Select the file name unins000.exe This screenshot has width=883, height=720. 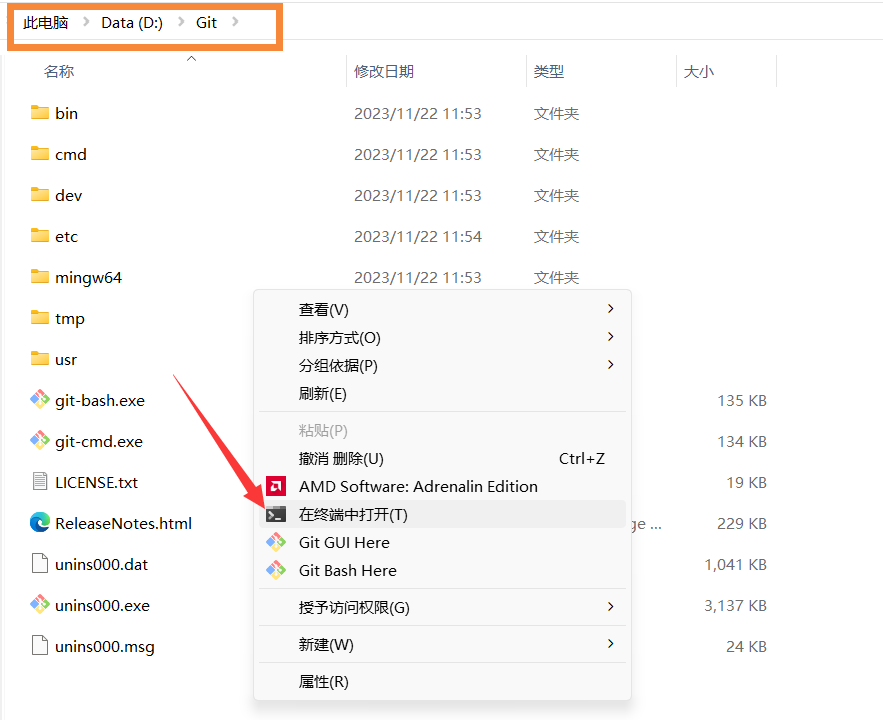point(102,606)
